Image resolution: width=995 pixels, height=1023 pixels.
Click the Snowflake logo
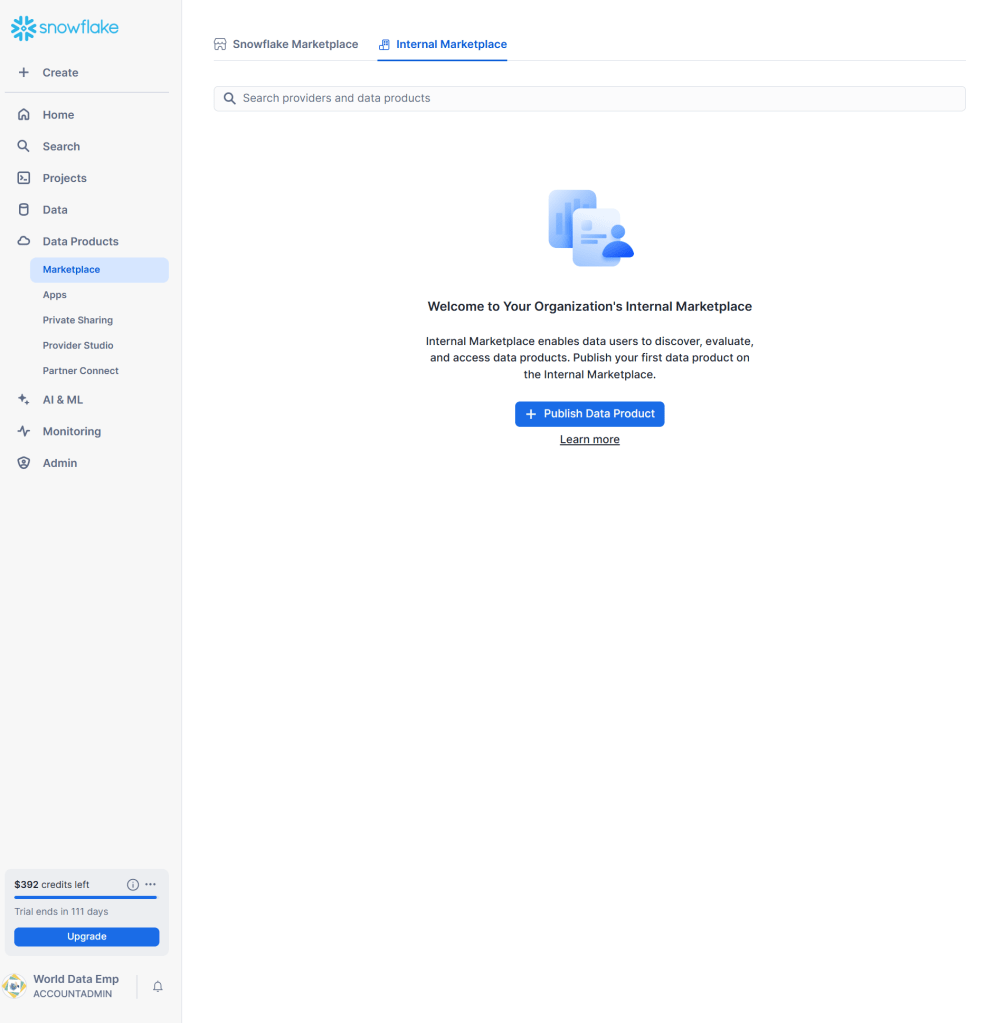point(64,28)
